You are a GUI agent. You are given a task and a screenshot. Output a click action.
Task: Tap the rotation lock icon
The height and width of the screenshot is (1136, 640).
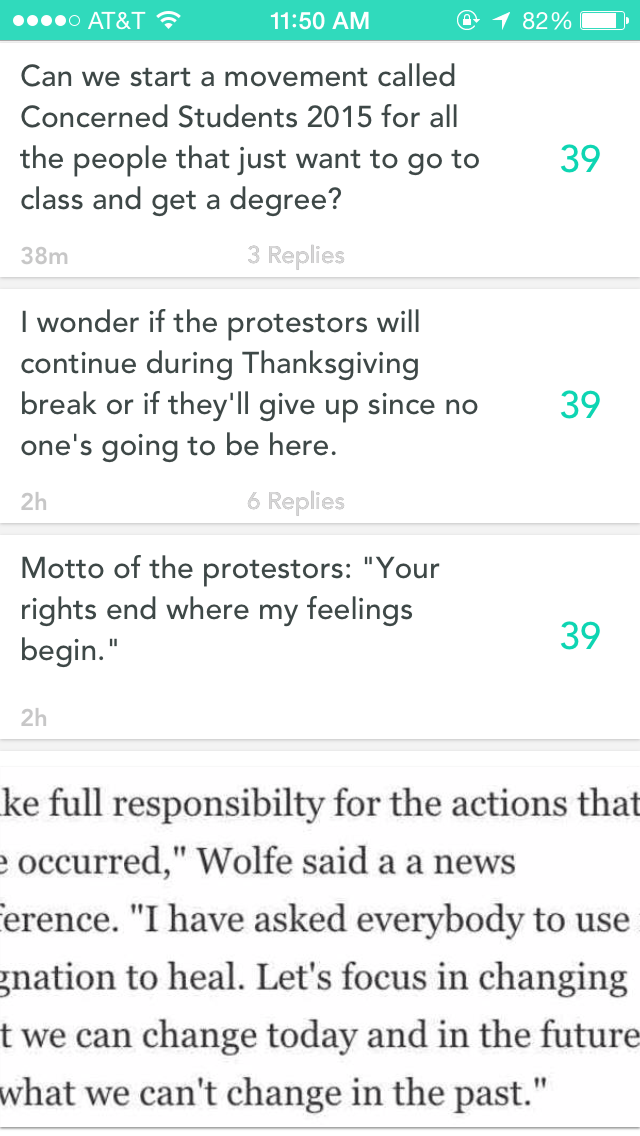click(x=466, y=20)
